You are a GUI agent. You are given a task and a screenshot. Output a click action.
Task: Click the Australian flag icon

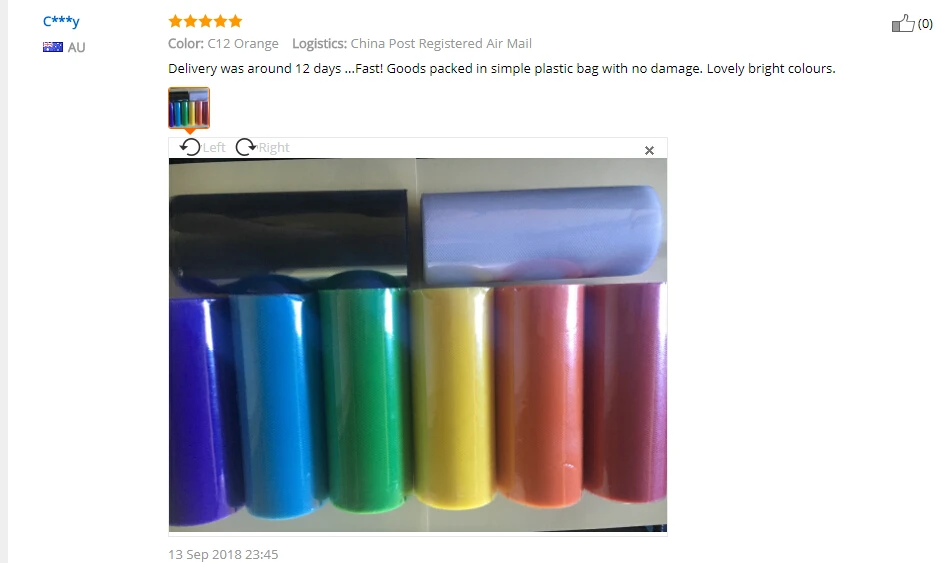point(53,47)
